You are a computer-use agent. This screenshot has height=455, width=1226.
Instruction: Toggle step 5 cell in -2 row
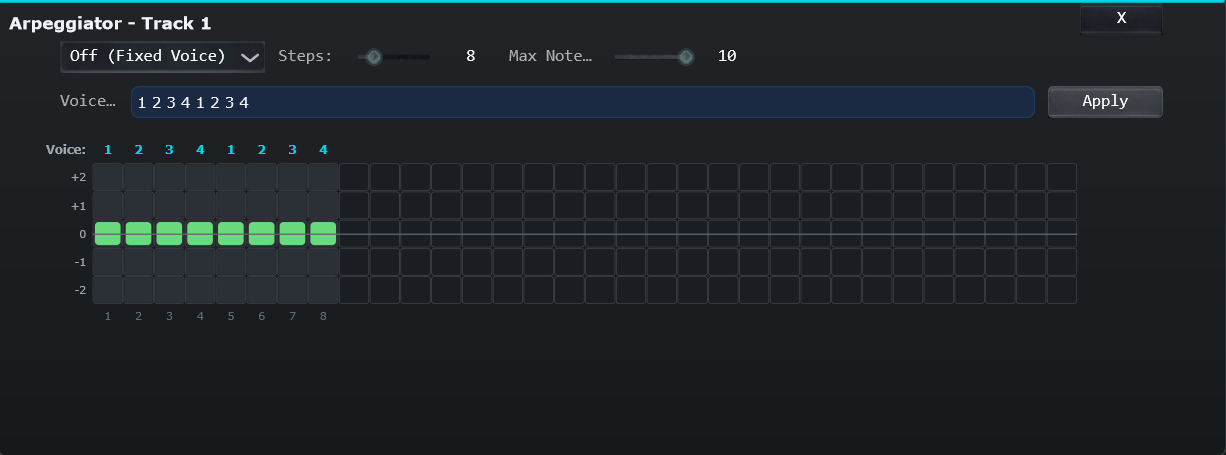[x=231, y=289]
